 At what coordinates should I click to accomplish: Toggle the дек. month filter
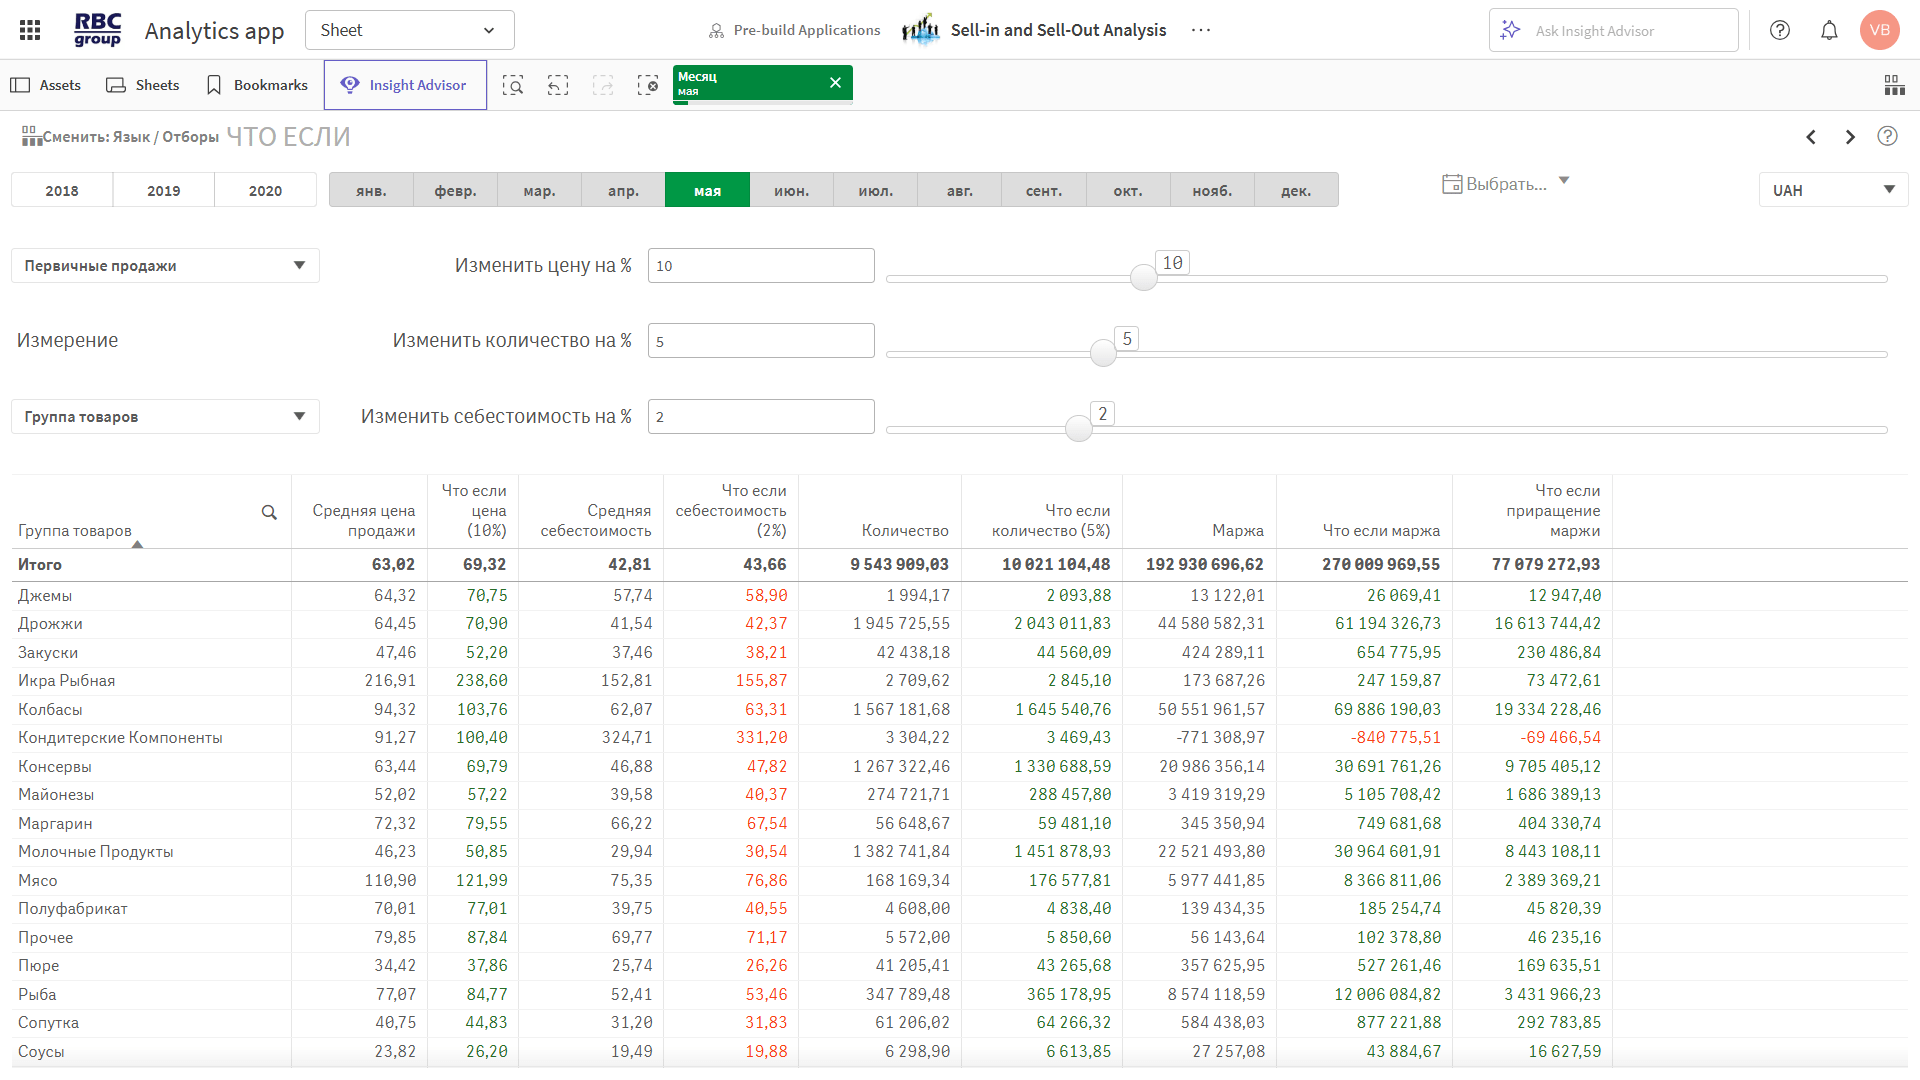coord(1296,190)
